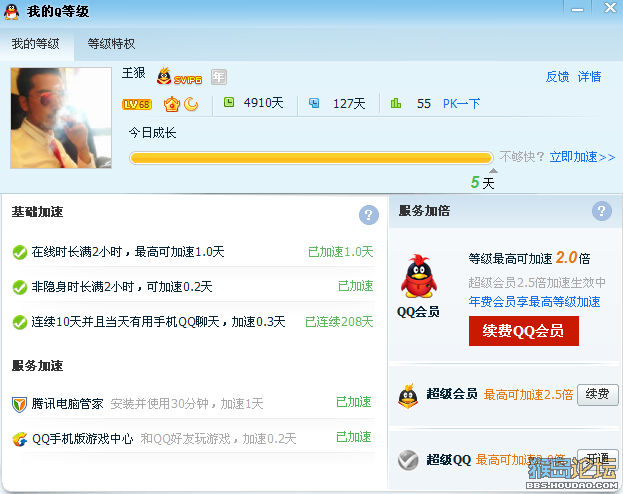Click 已加速1.0天 status text
The width and height of the screenshot is (623, 494).
pyautogui.click(x=341, y=252)
